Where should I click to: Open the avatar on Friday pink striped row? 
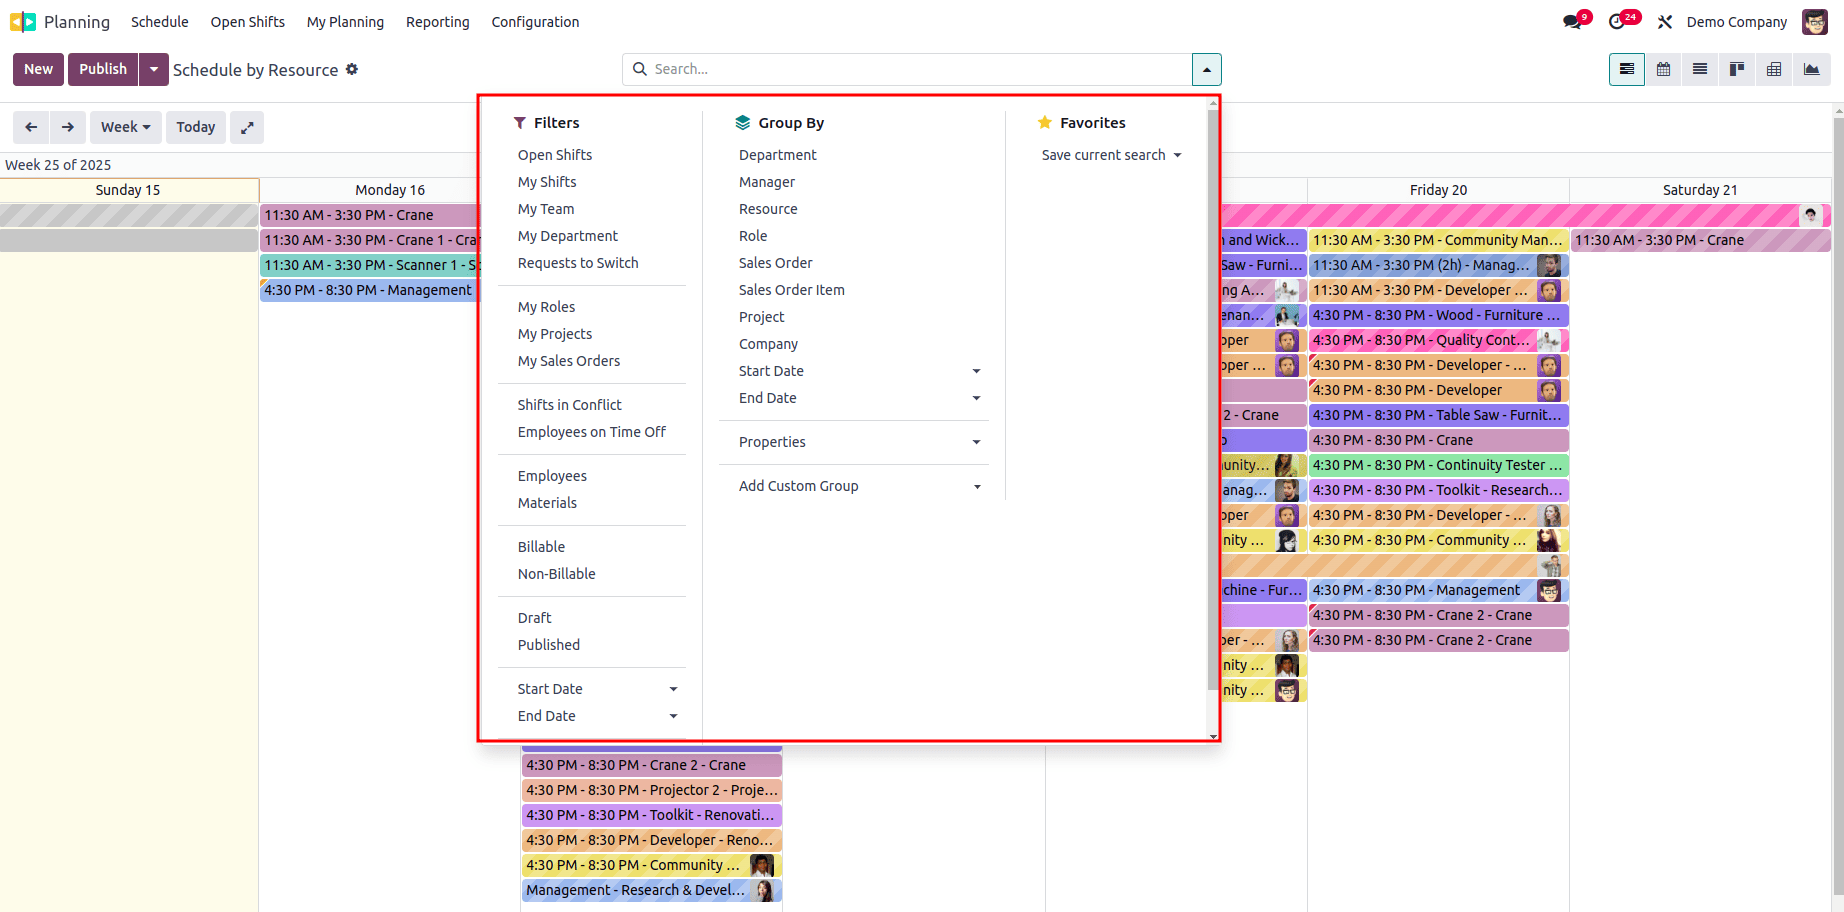[x=1810, y=215]
